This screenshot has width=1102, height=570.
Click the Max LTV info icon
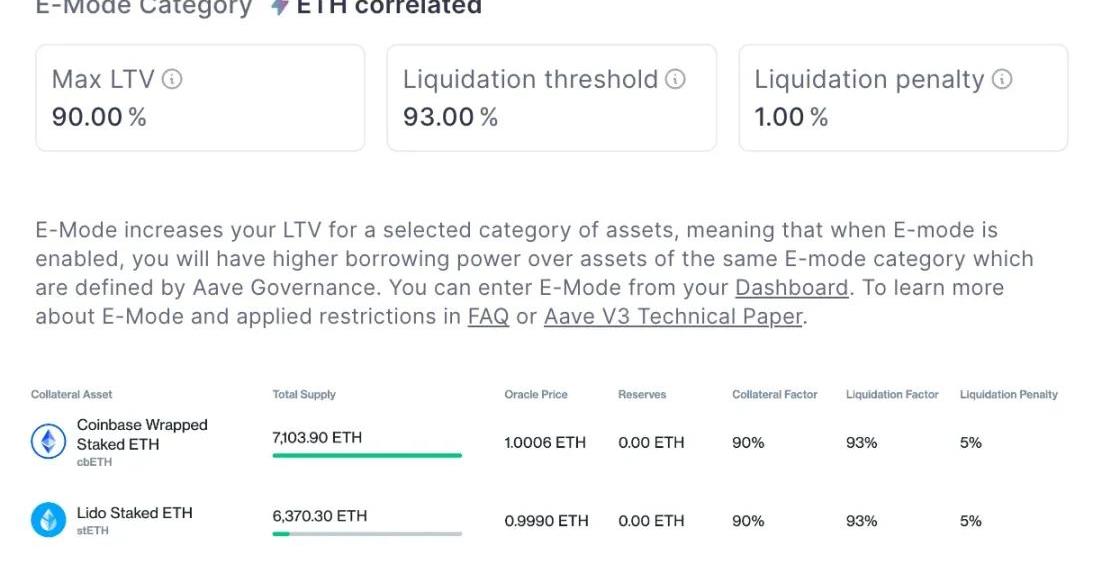[172, 79]
